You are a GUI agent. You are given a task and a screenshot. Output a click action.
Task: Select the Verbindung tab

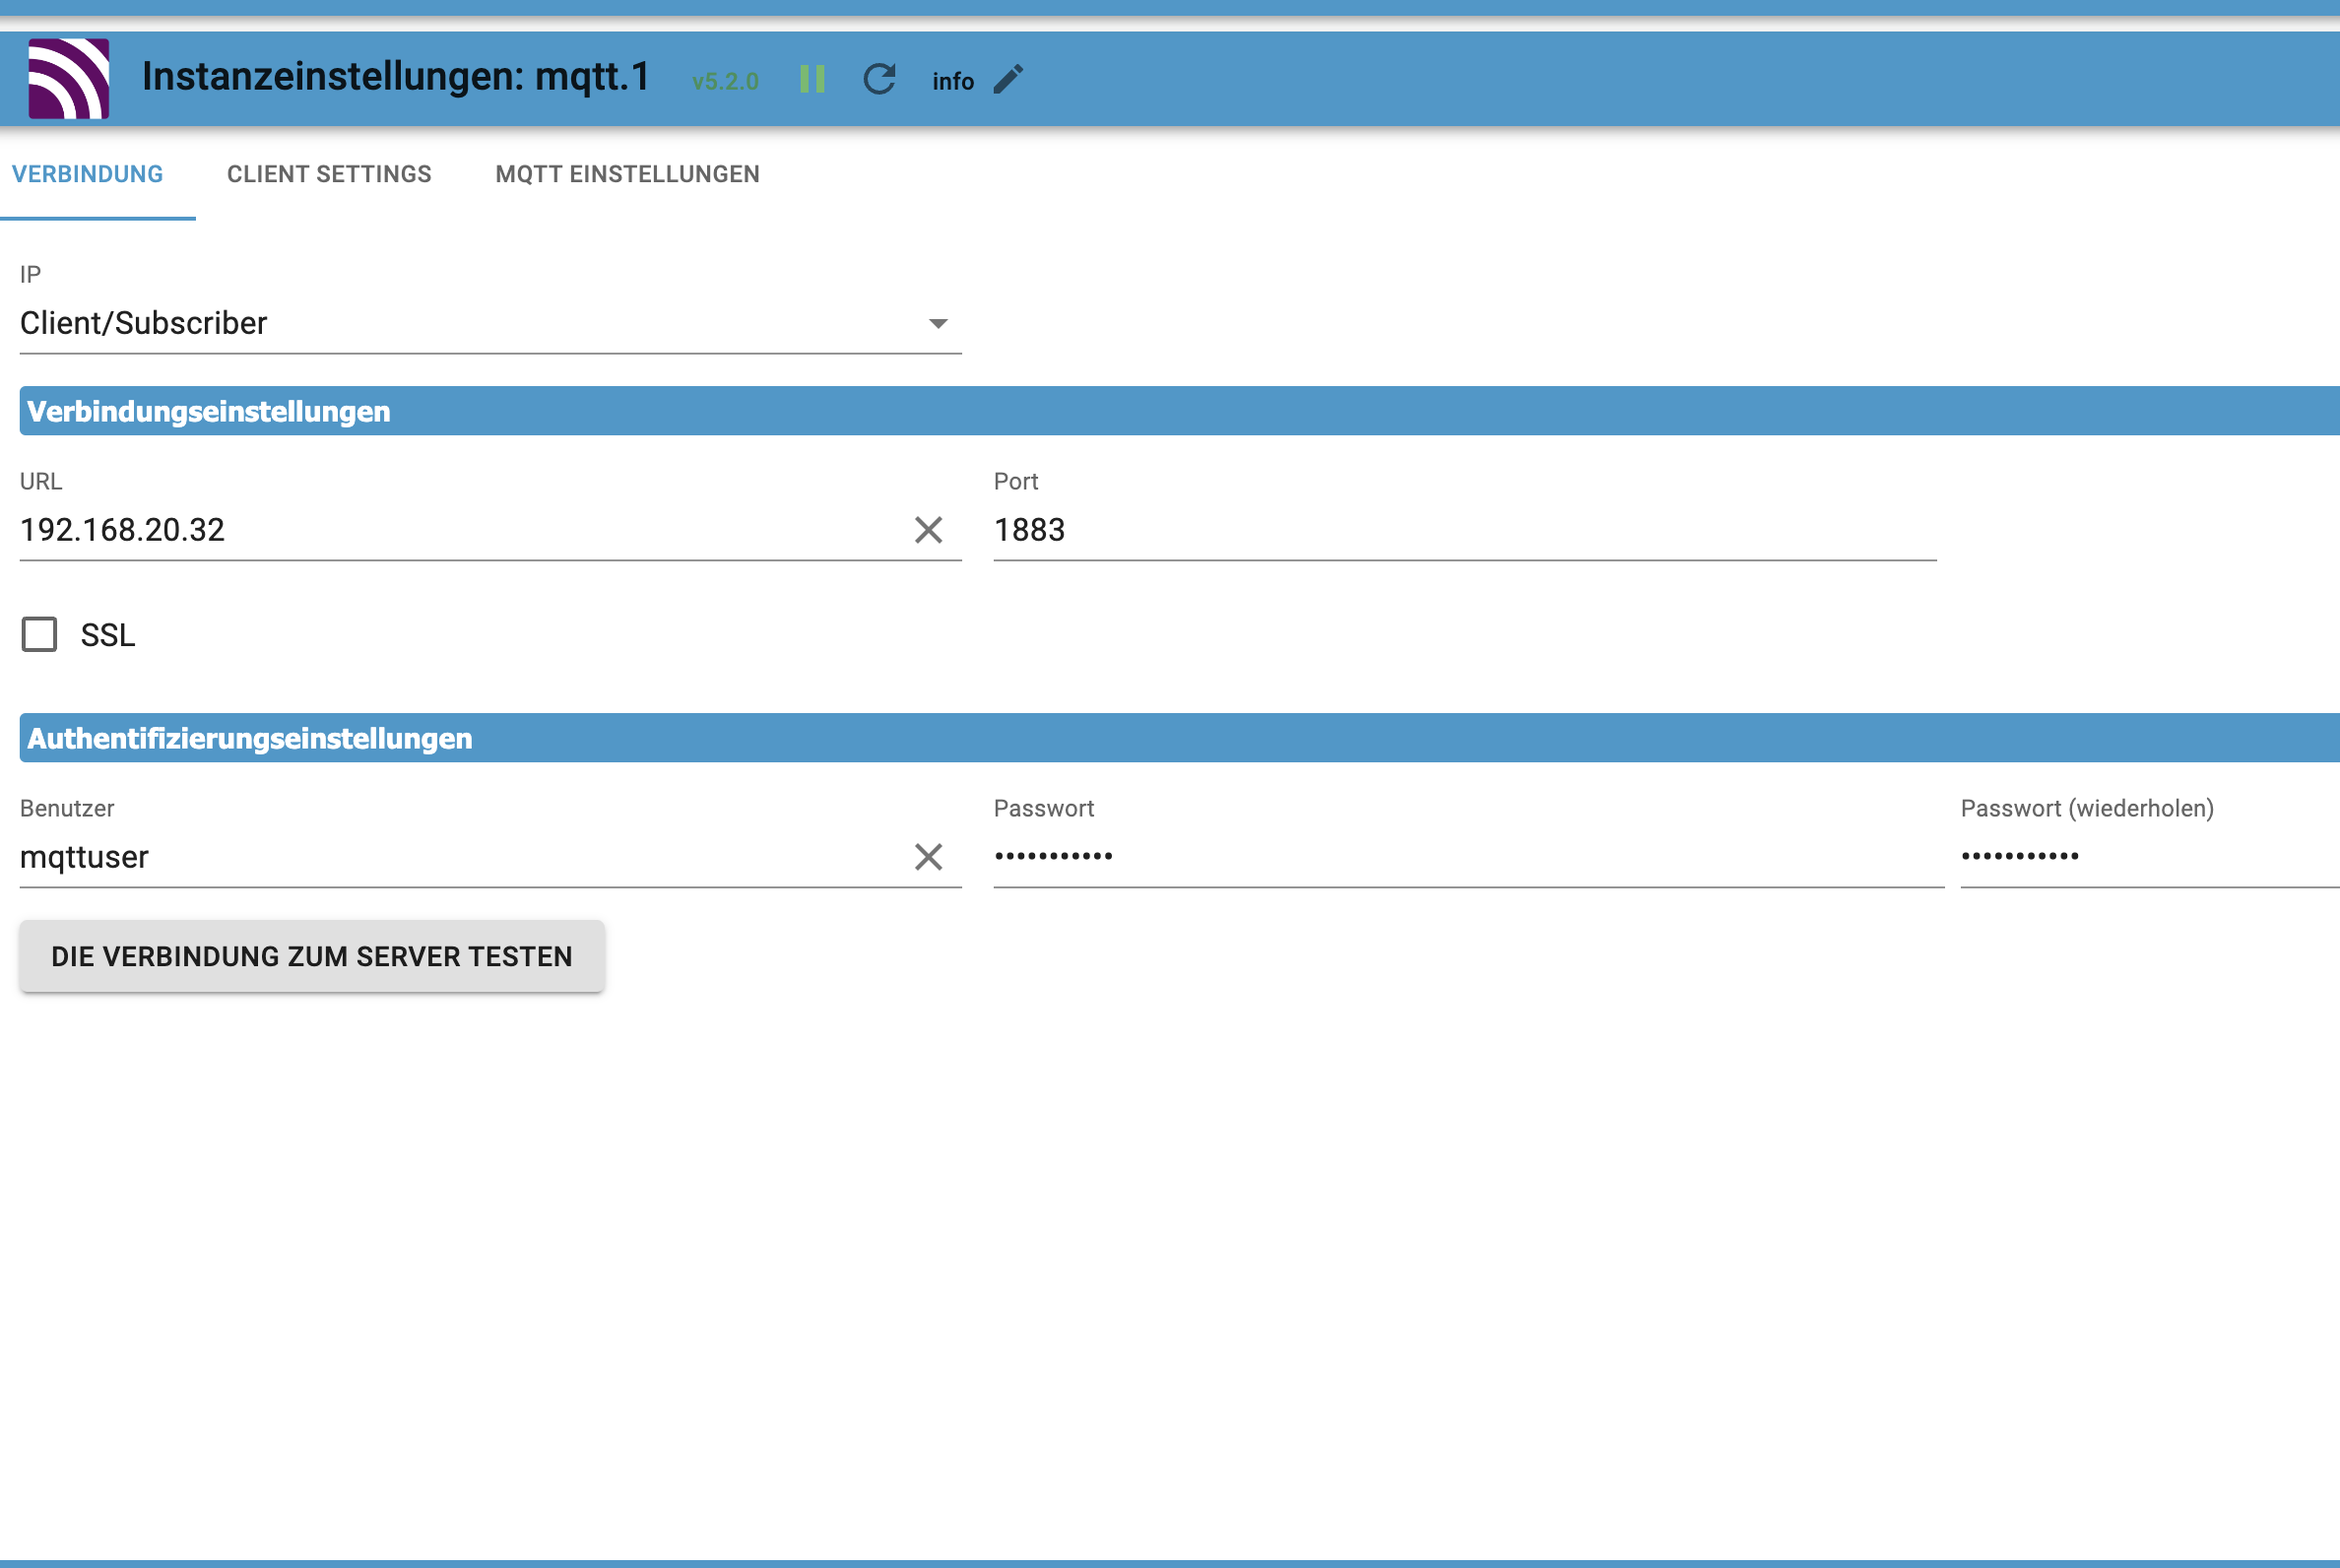point(88,174)
